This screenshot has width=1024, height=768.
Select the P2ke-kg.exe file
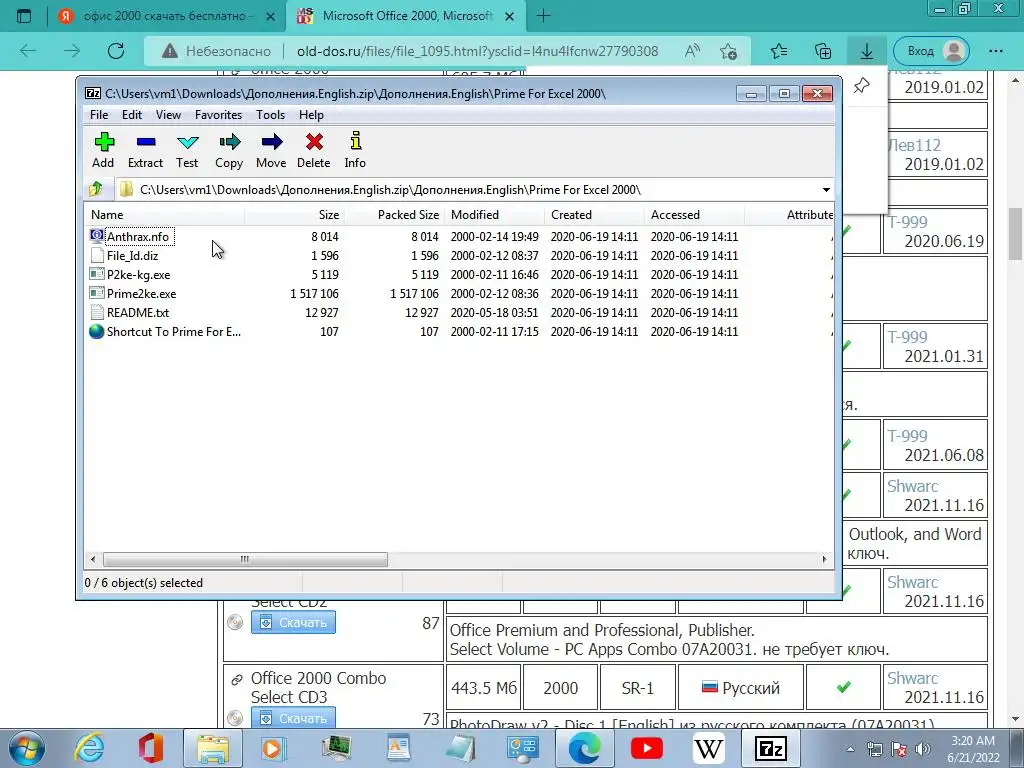[138, 274]
